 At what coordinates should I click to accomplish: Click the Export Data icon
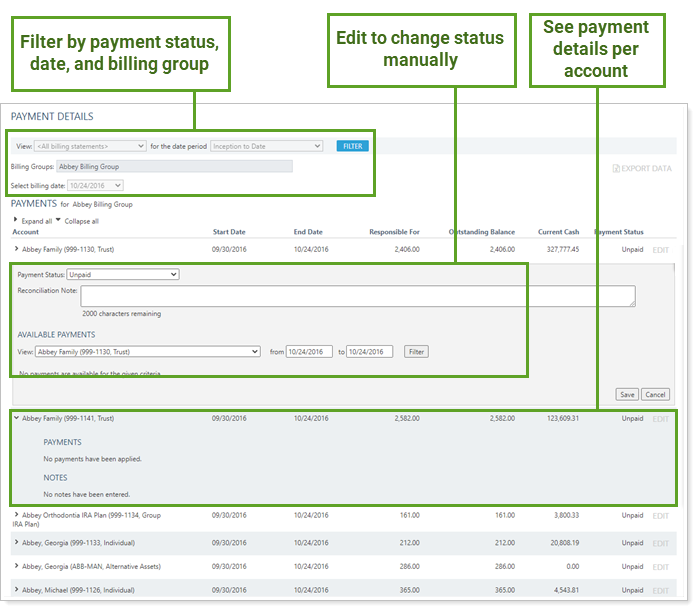[617, 168]
